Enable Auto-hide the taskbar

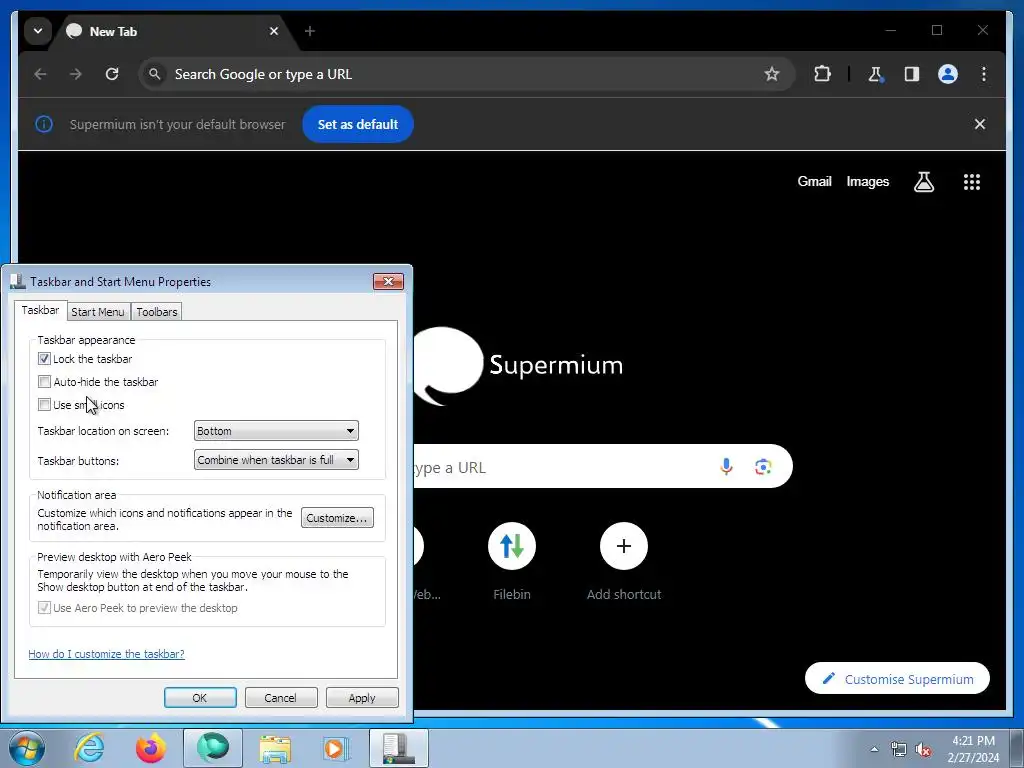[44, 381]
